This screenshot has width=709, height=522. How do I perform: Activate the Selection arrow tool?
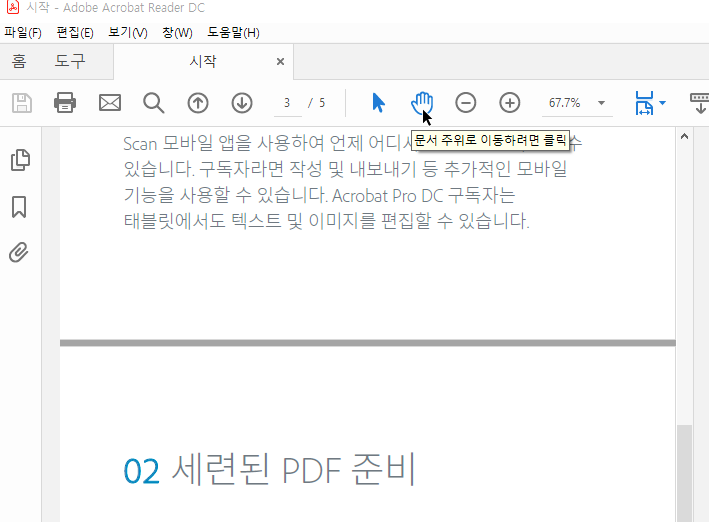click(x=378, y=103)
